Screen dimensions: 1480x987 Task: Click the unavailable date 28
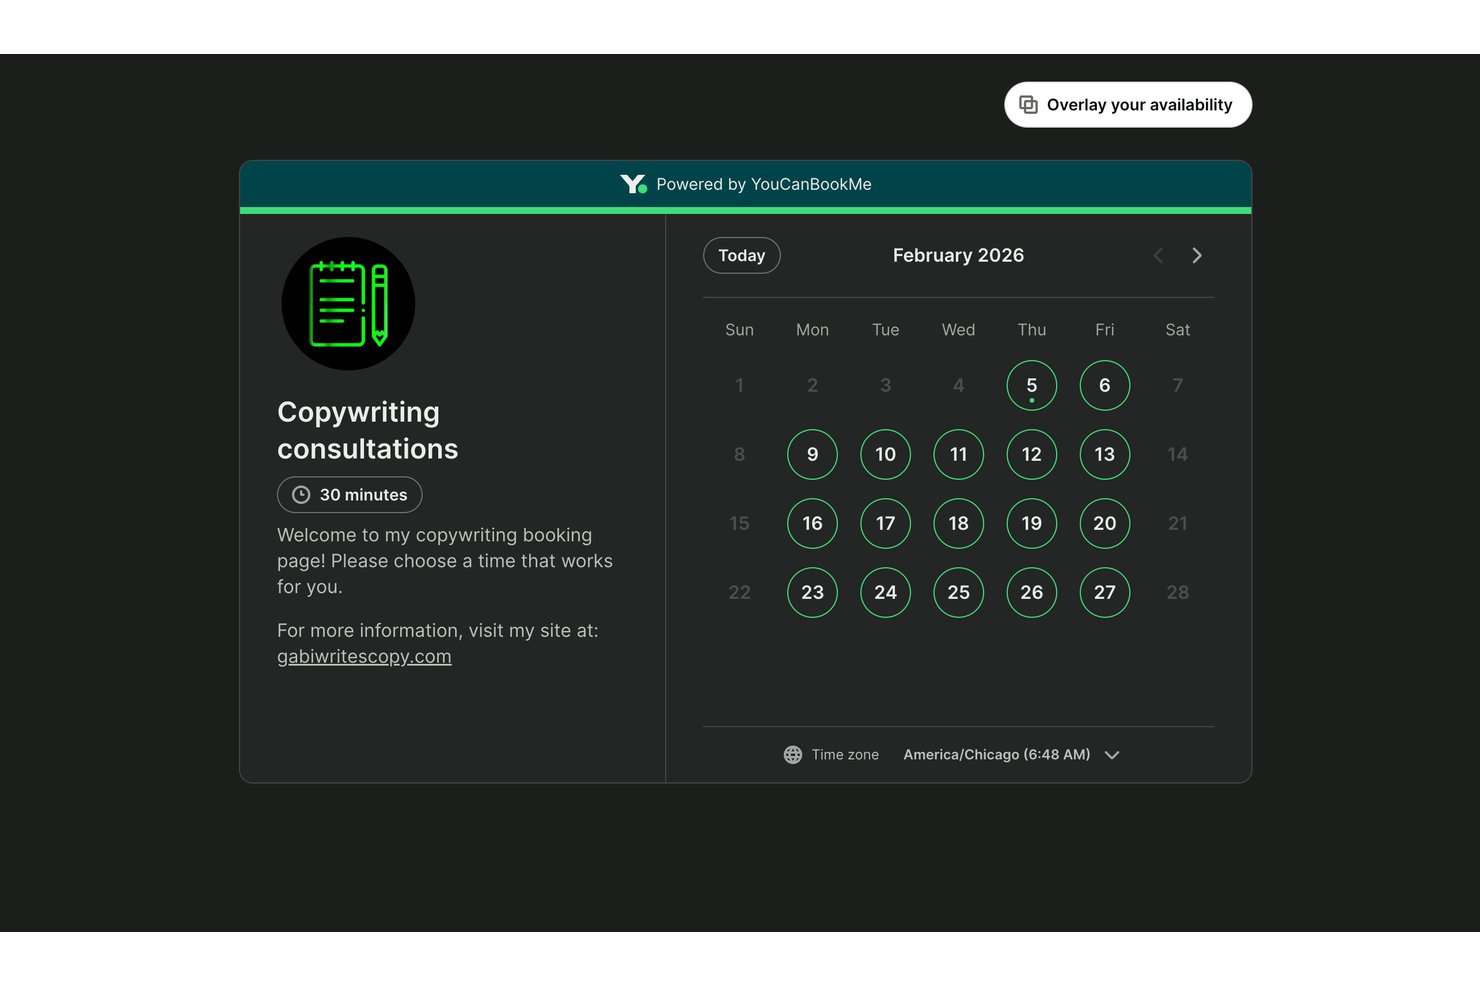coord(1178,592)
